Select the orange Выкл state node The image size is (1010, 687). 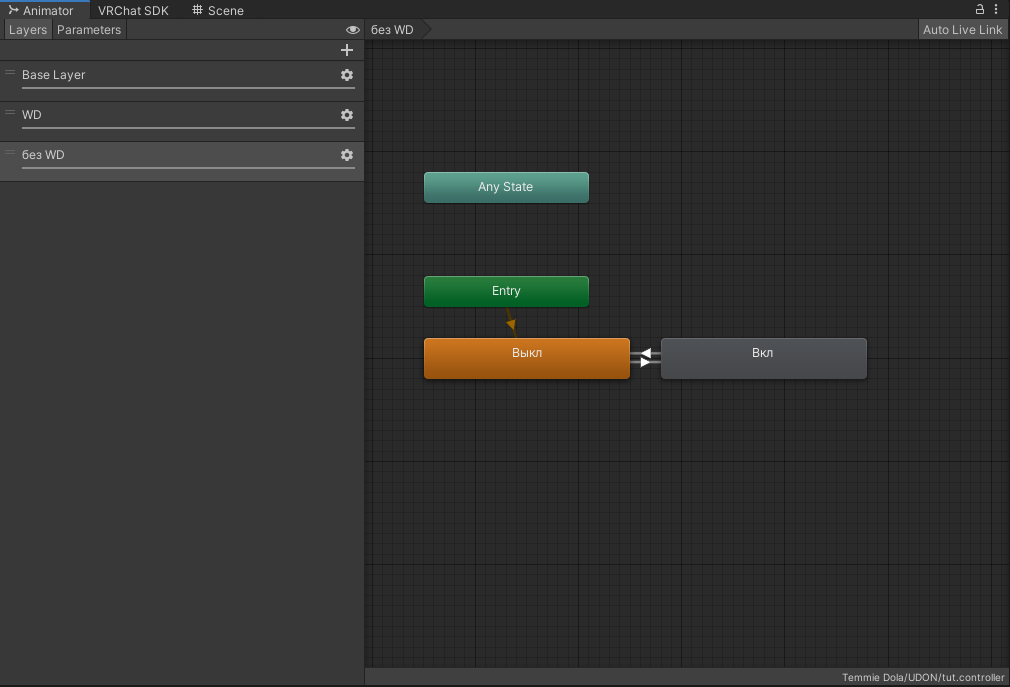coord(526,358)
